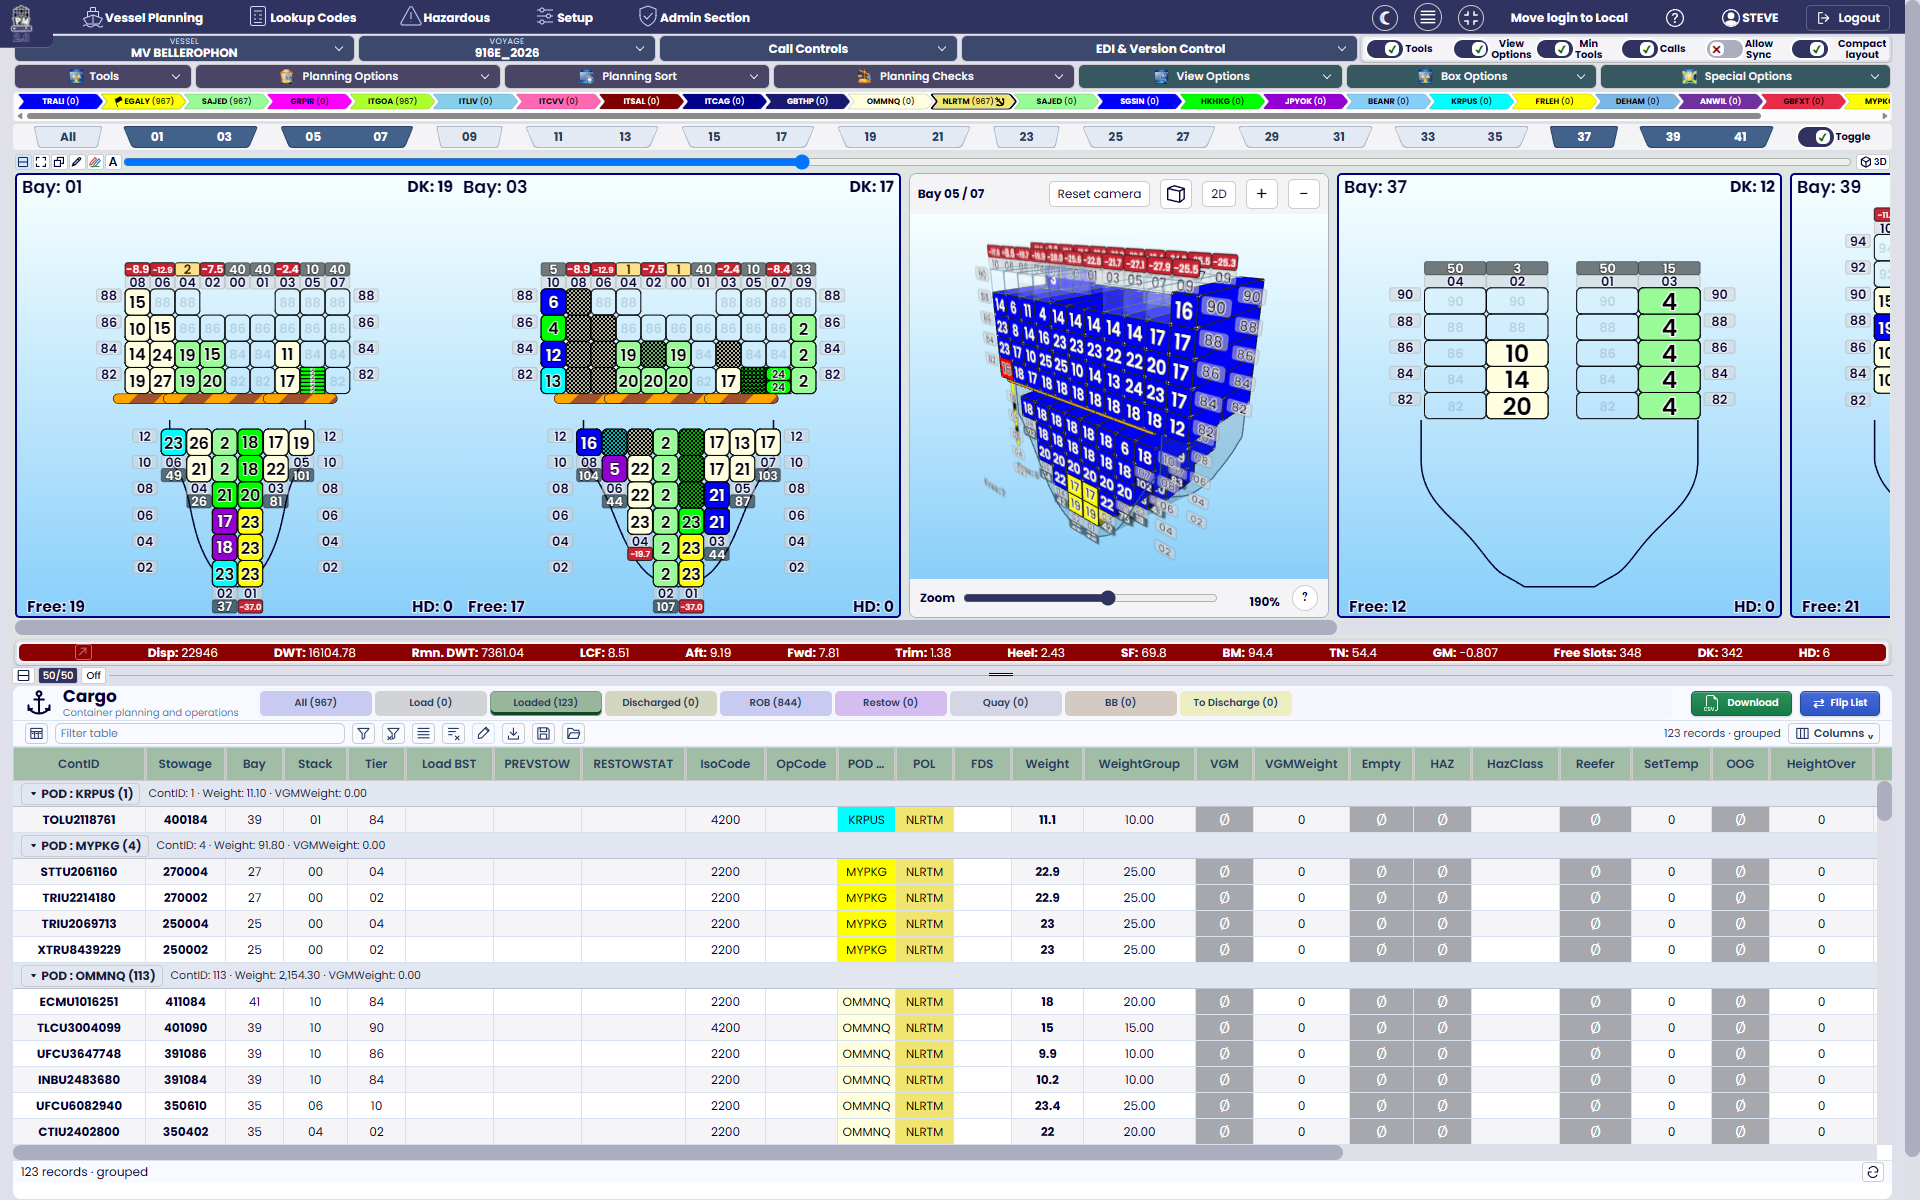Screen dimensions: 1920x1200
Task: Open the Lookup Codes menu
Action: 302,17
